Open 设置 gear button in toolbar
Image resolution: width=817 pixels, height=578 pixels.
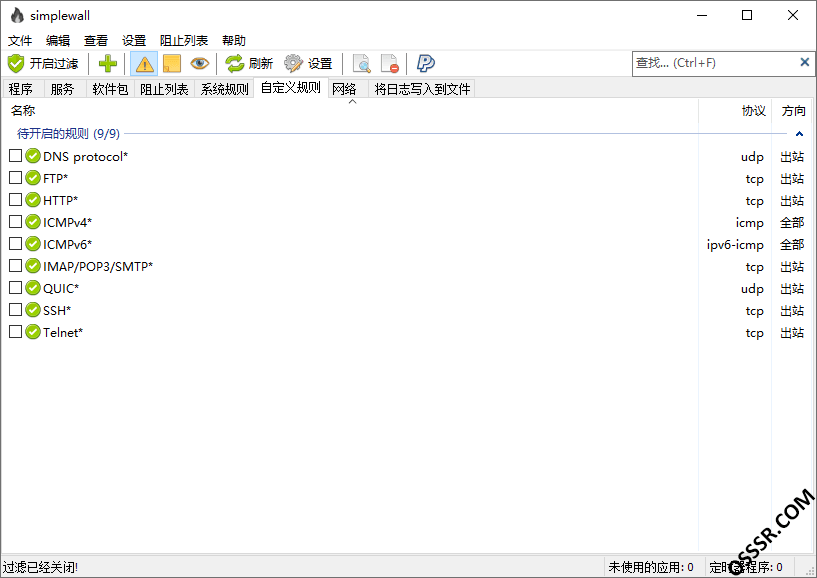[308, 64]
